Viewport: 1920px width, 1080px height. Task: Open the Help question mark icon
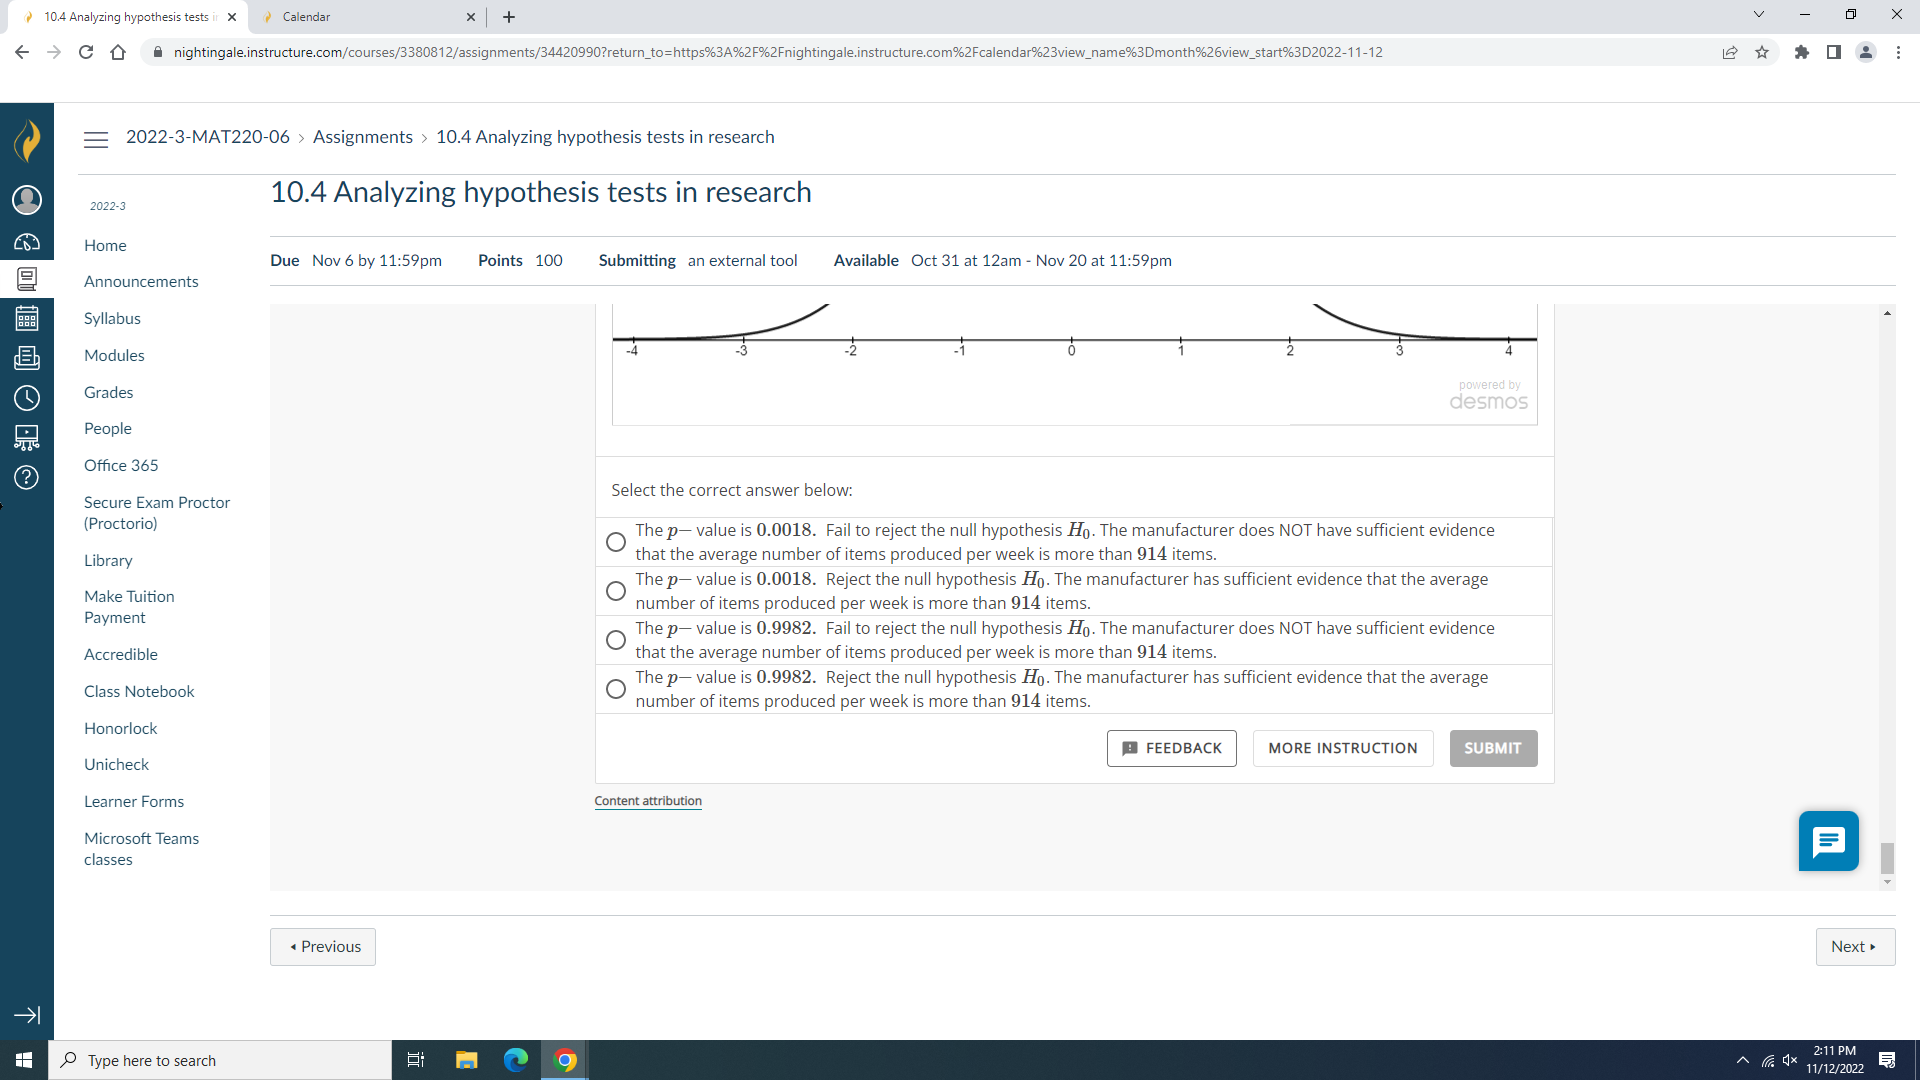coord(27,477)
